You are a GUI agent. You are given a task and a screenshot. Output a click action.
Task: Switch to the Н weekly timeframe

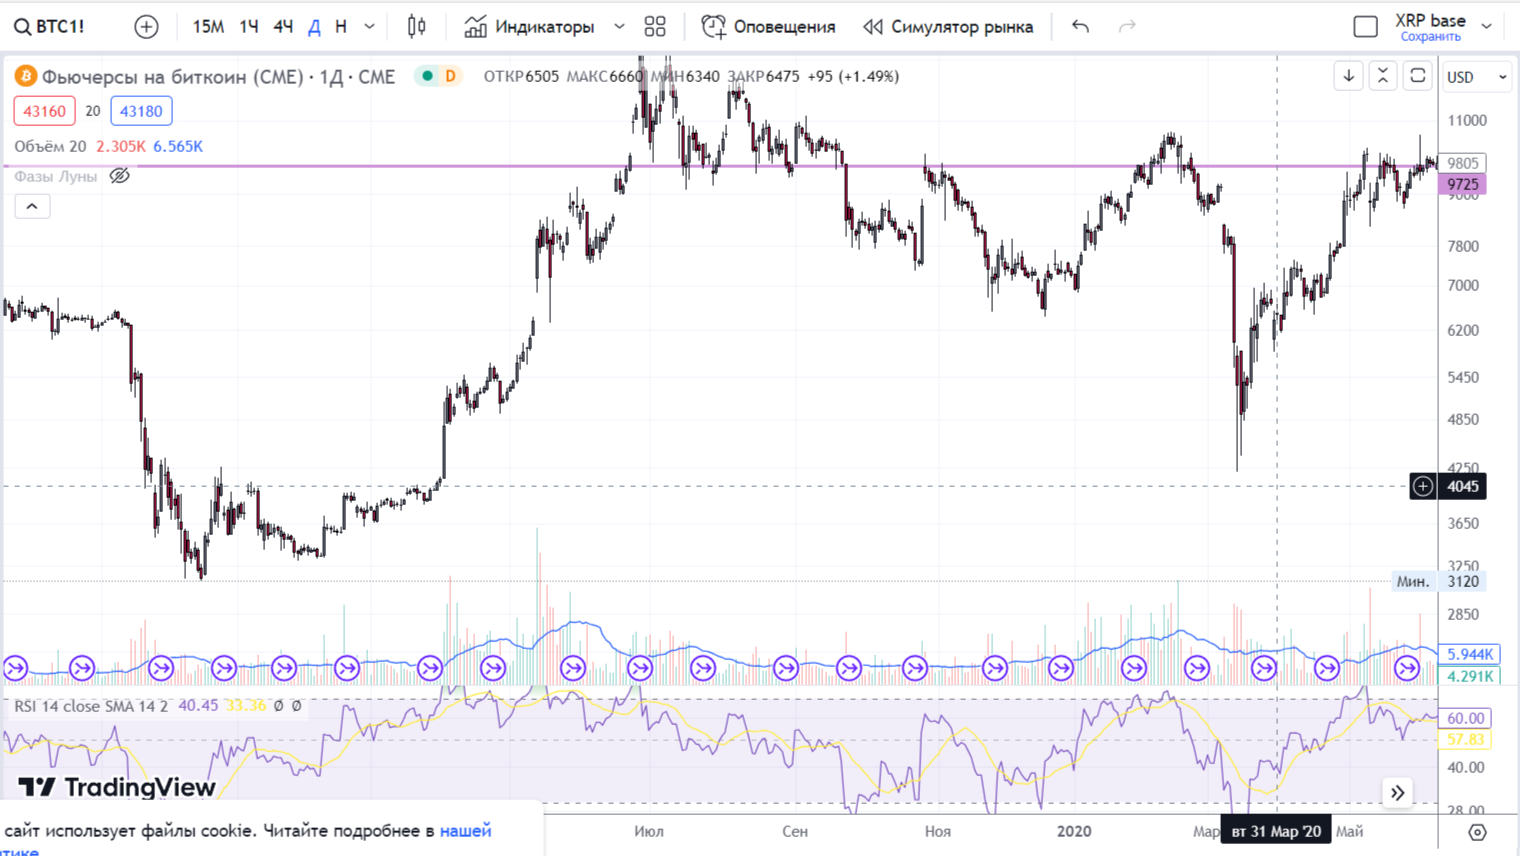pos(341,26)
